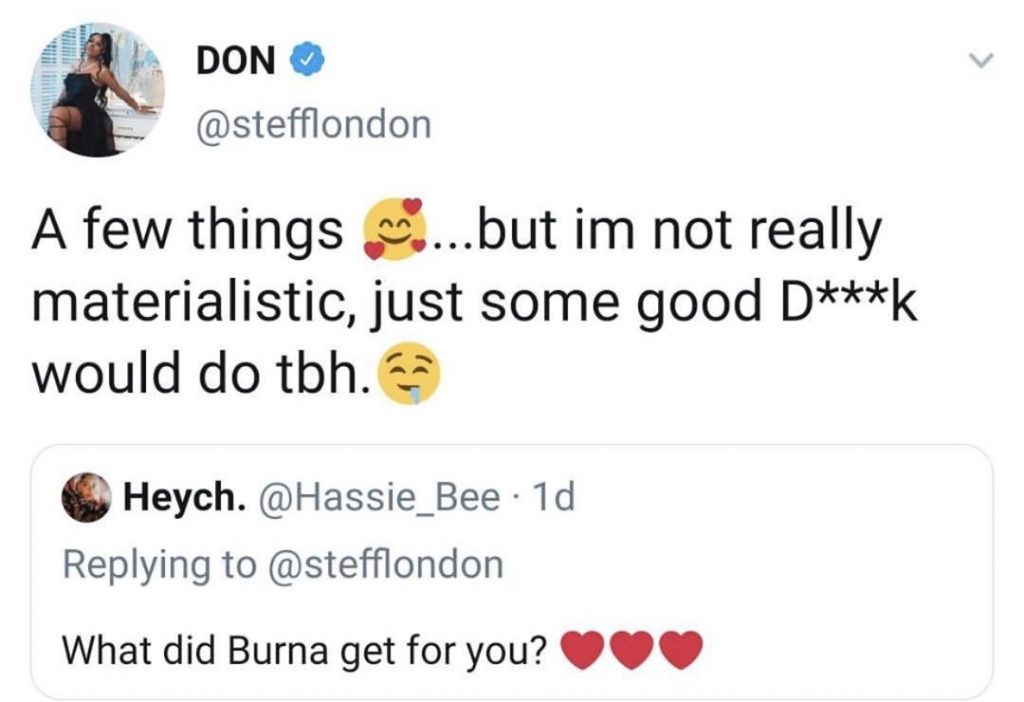Screen dimensions: 1024x702
Task: Click Heych's small avatar in quoted tweet
Action: tap(86, 497)
